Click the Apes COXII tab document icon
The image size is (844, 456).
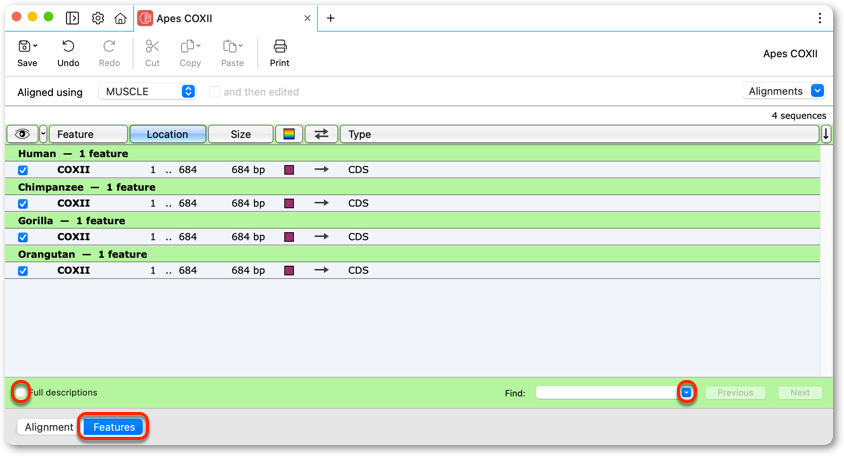[145, 18]
